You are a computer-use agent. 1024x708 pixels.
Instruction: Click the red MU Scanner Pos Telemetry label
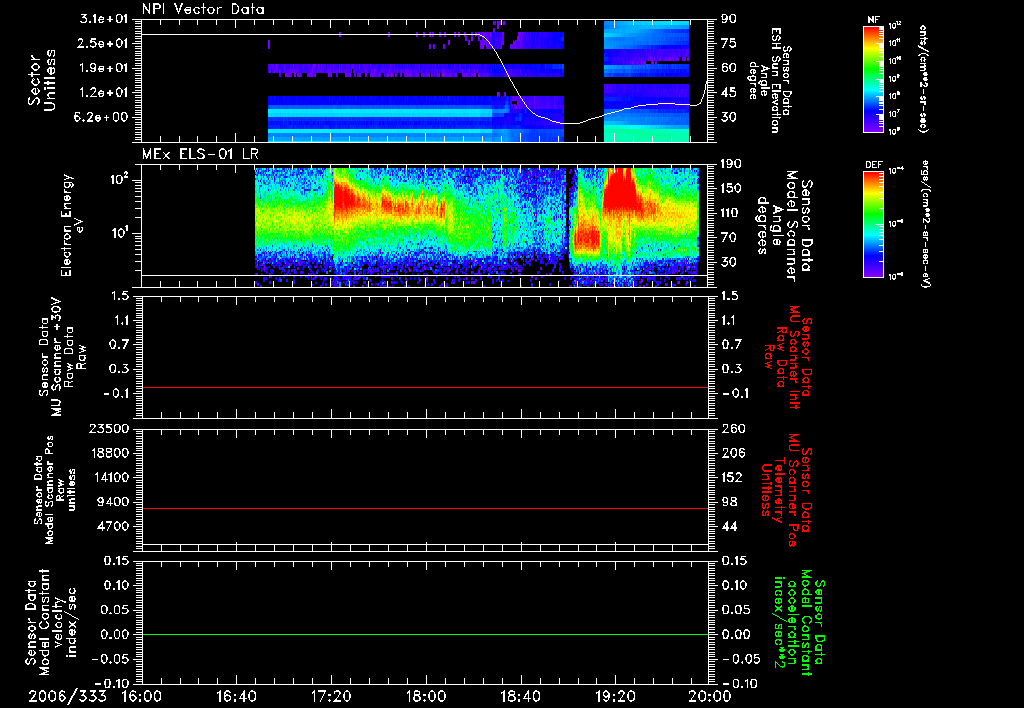[786, 490]
